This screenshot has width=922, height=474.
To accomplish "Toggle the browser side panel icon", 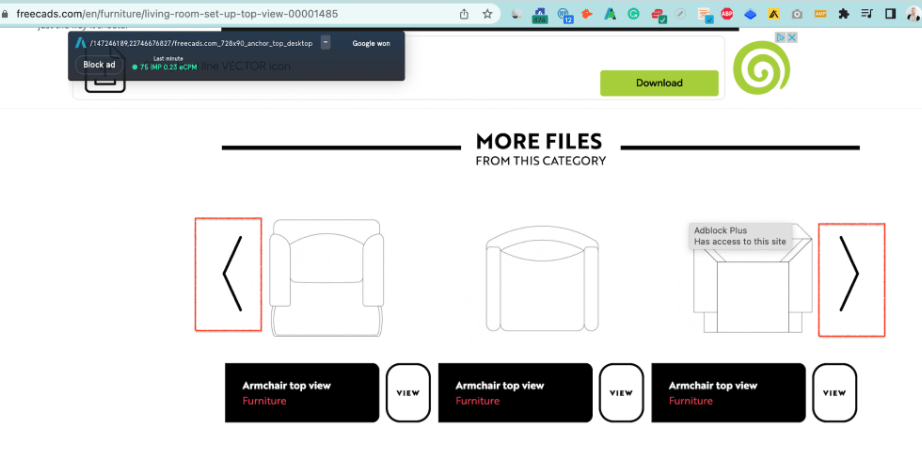I will [889, 14].
